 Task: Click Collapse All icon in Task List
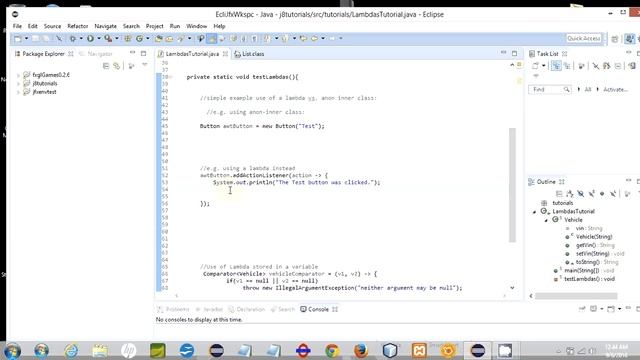tap(618, 66)
